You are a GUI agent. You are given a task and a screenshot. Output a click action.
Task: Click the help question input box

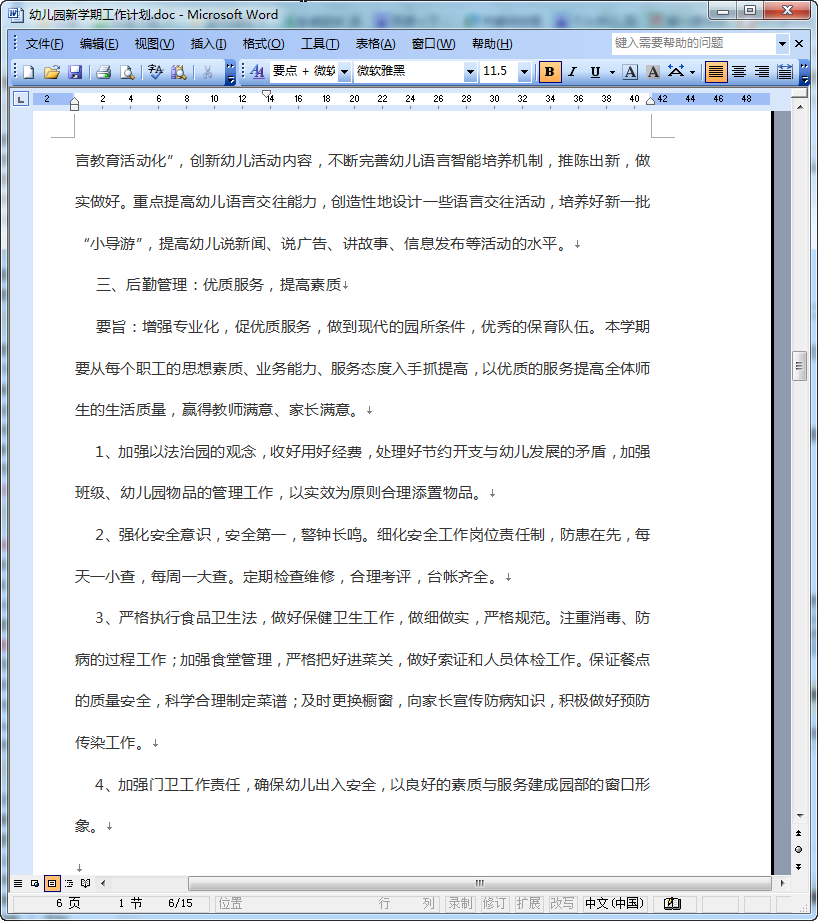[x=694, y=43]
